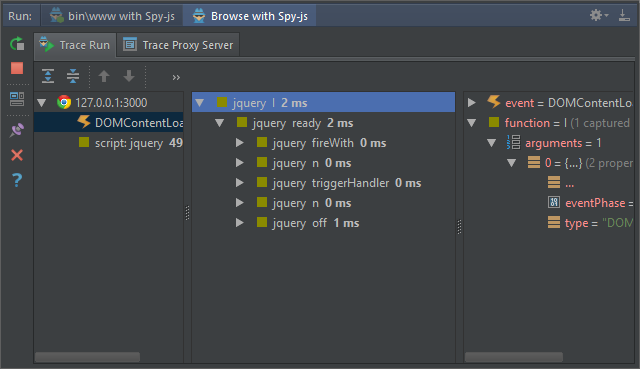Select the jquery fireWith 0 ms row
Screen dimensions: 640x369
(x=323, y=142)
